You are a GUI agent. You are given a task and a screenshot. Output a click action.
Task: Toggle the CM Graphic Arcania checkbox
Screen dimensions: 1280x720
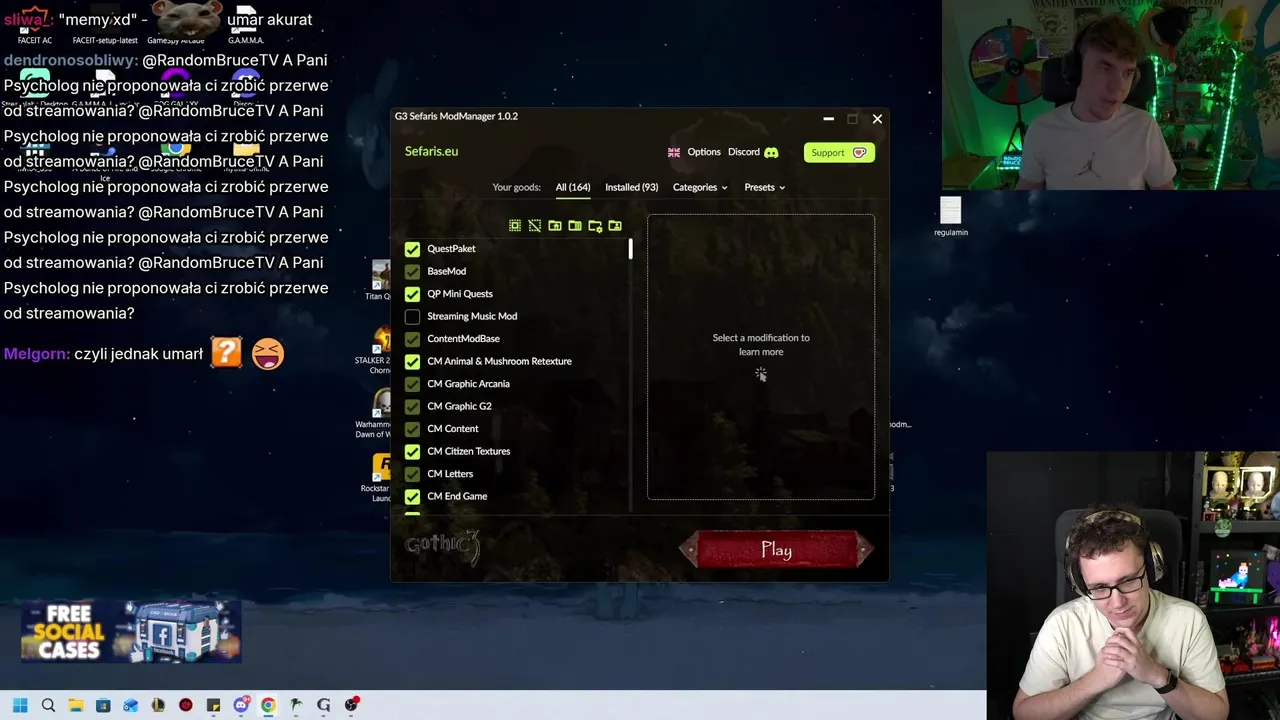click(412, 384)
